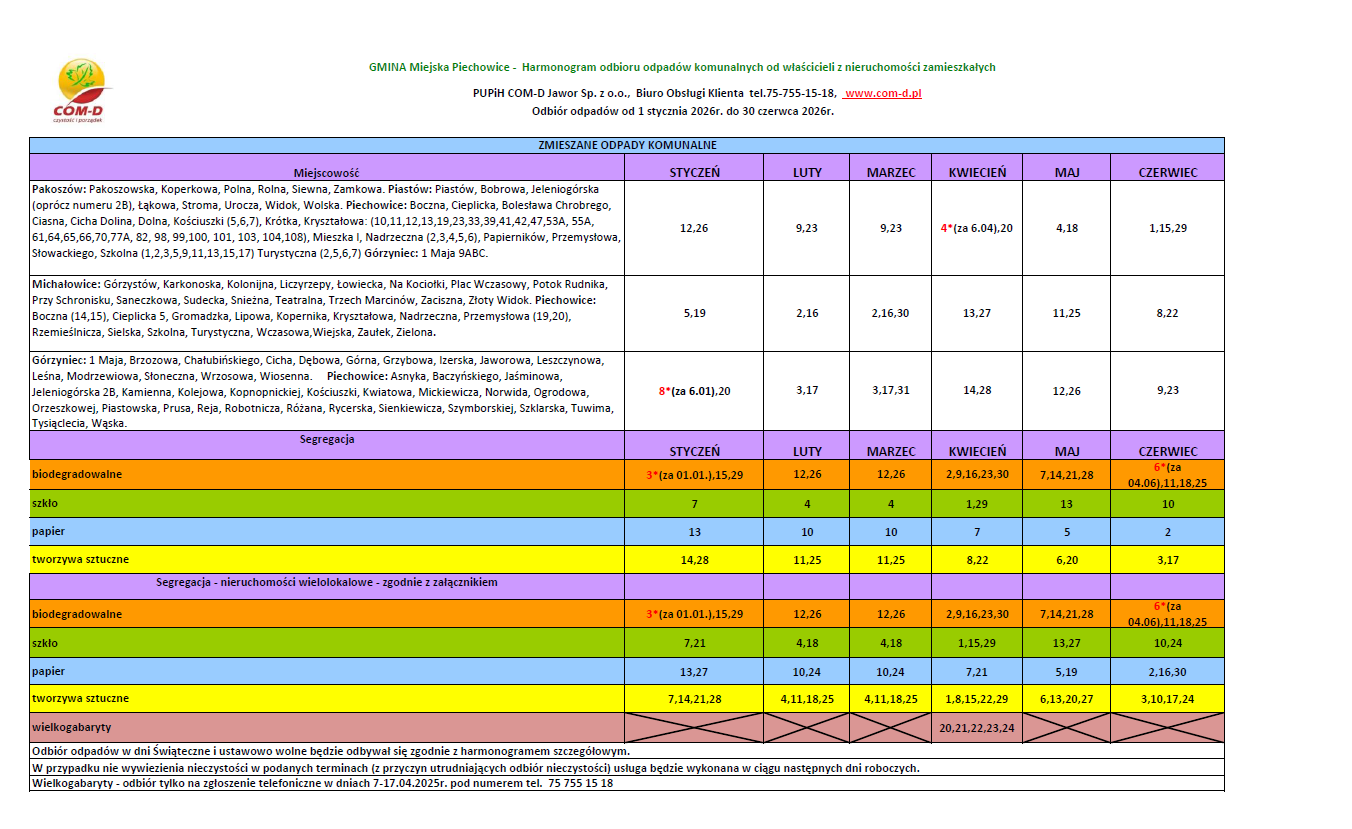Screen dimensions: 1352x829
Task: Click the red-marked 4*(za 6.04),20 cell
Action: 976,228
